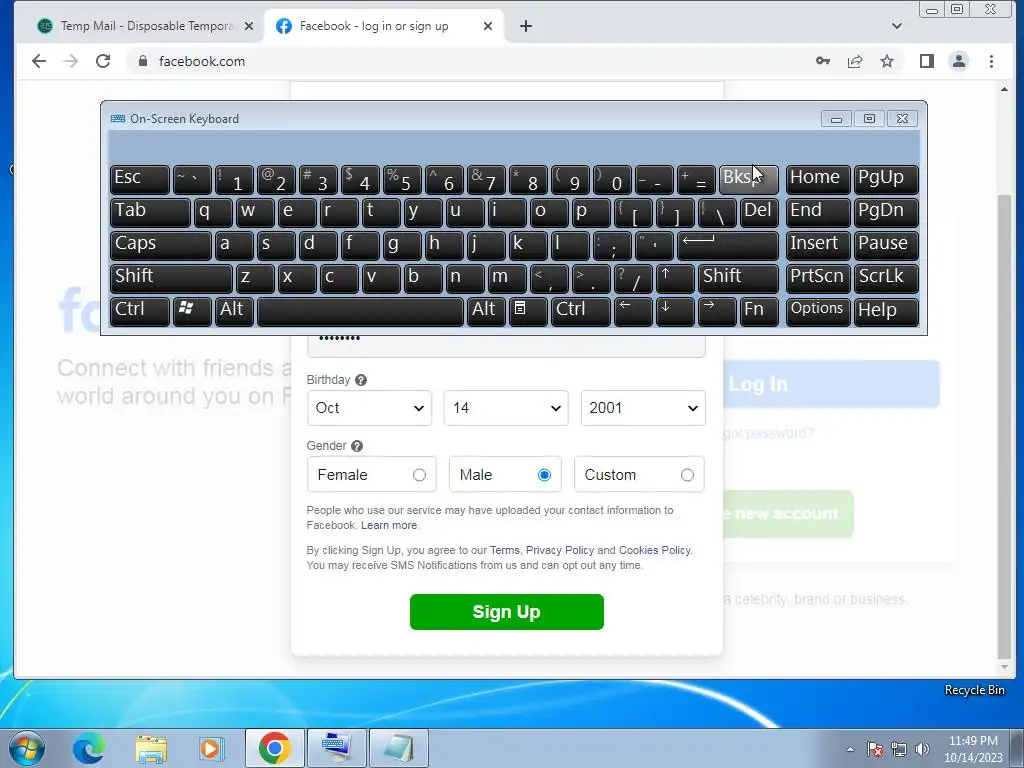Open the Cookies Policy link
This screenshot has height=768, width=1024.
click(x=654, y=551)
